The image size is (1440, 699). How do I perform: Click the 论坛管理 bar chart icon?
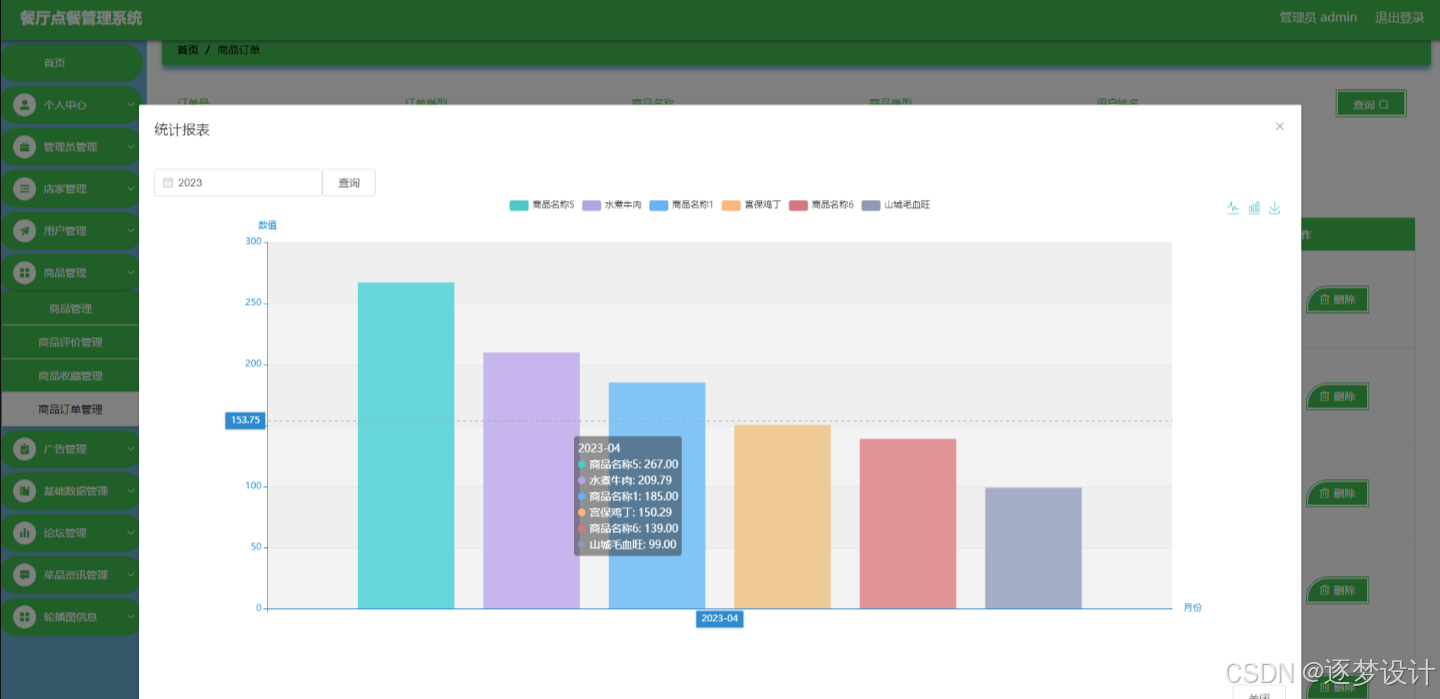tap(25, 533)
